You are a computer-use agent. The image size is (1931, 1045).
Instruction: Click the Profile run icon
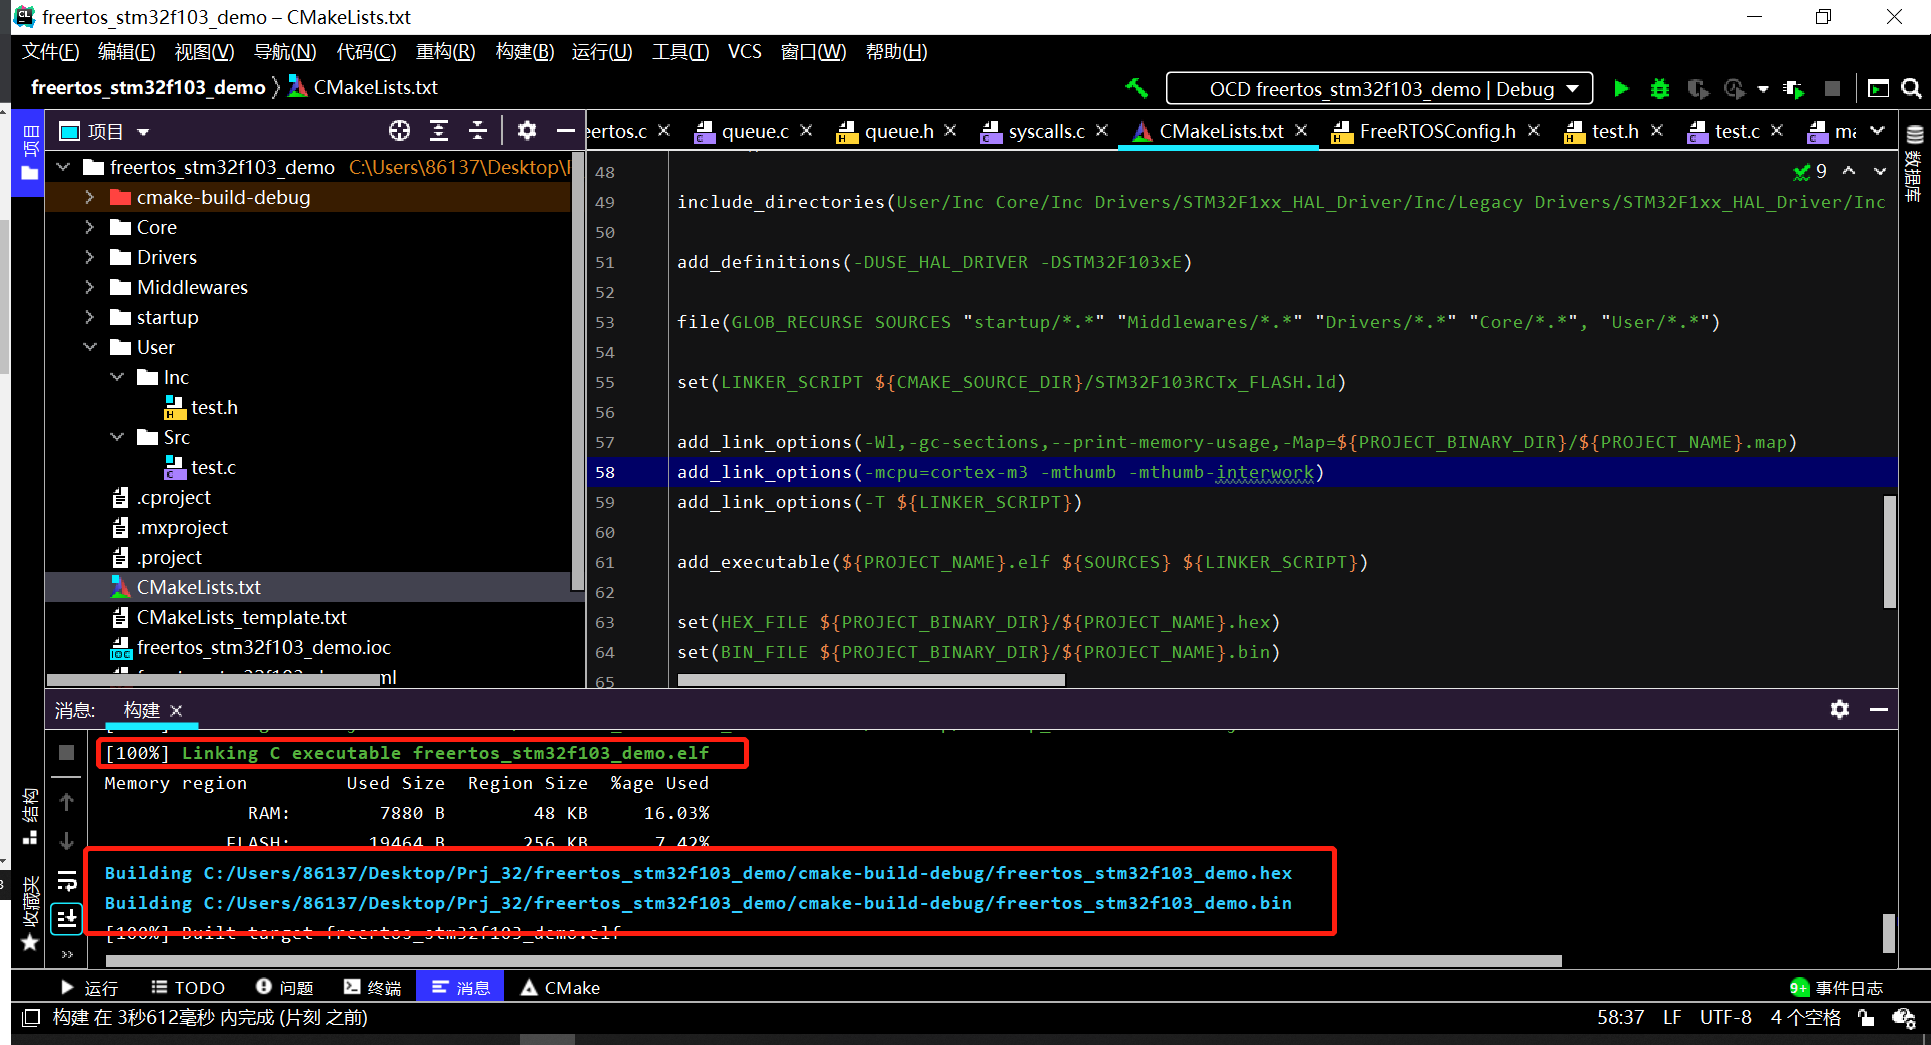(1735, 89)
